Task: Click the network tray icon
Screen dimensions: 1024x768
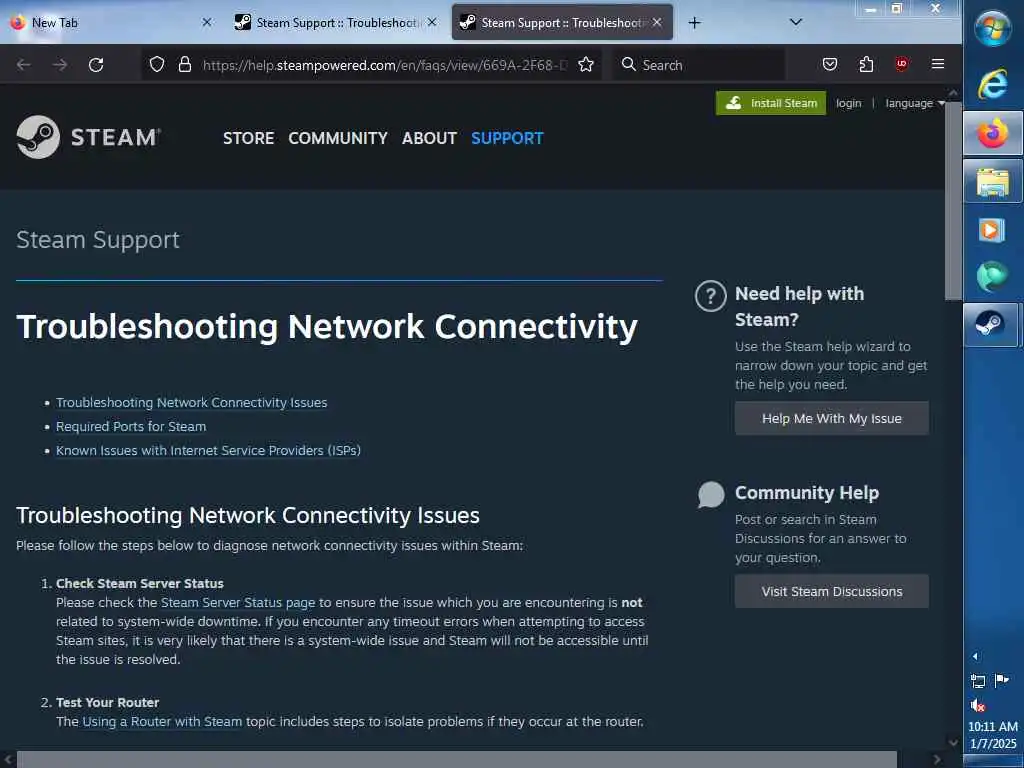Action: click(x=978, y=681)
